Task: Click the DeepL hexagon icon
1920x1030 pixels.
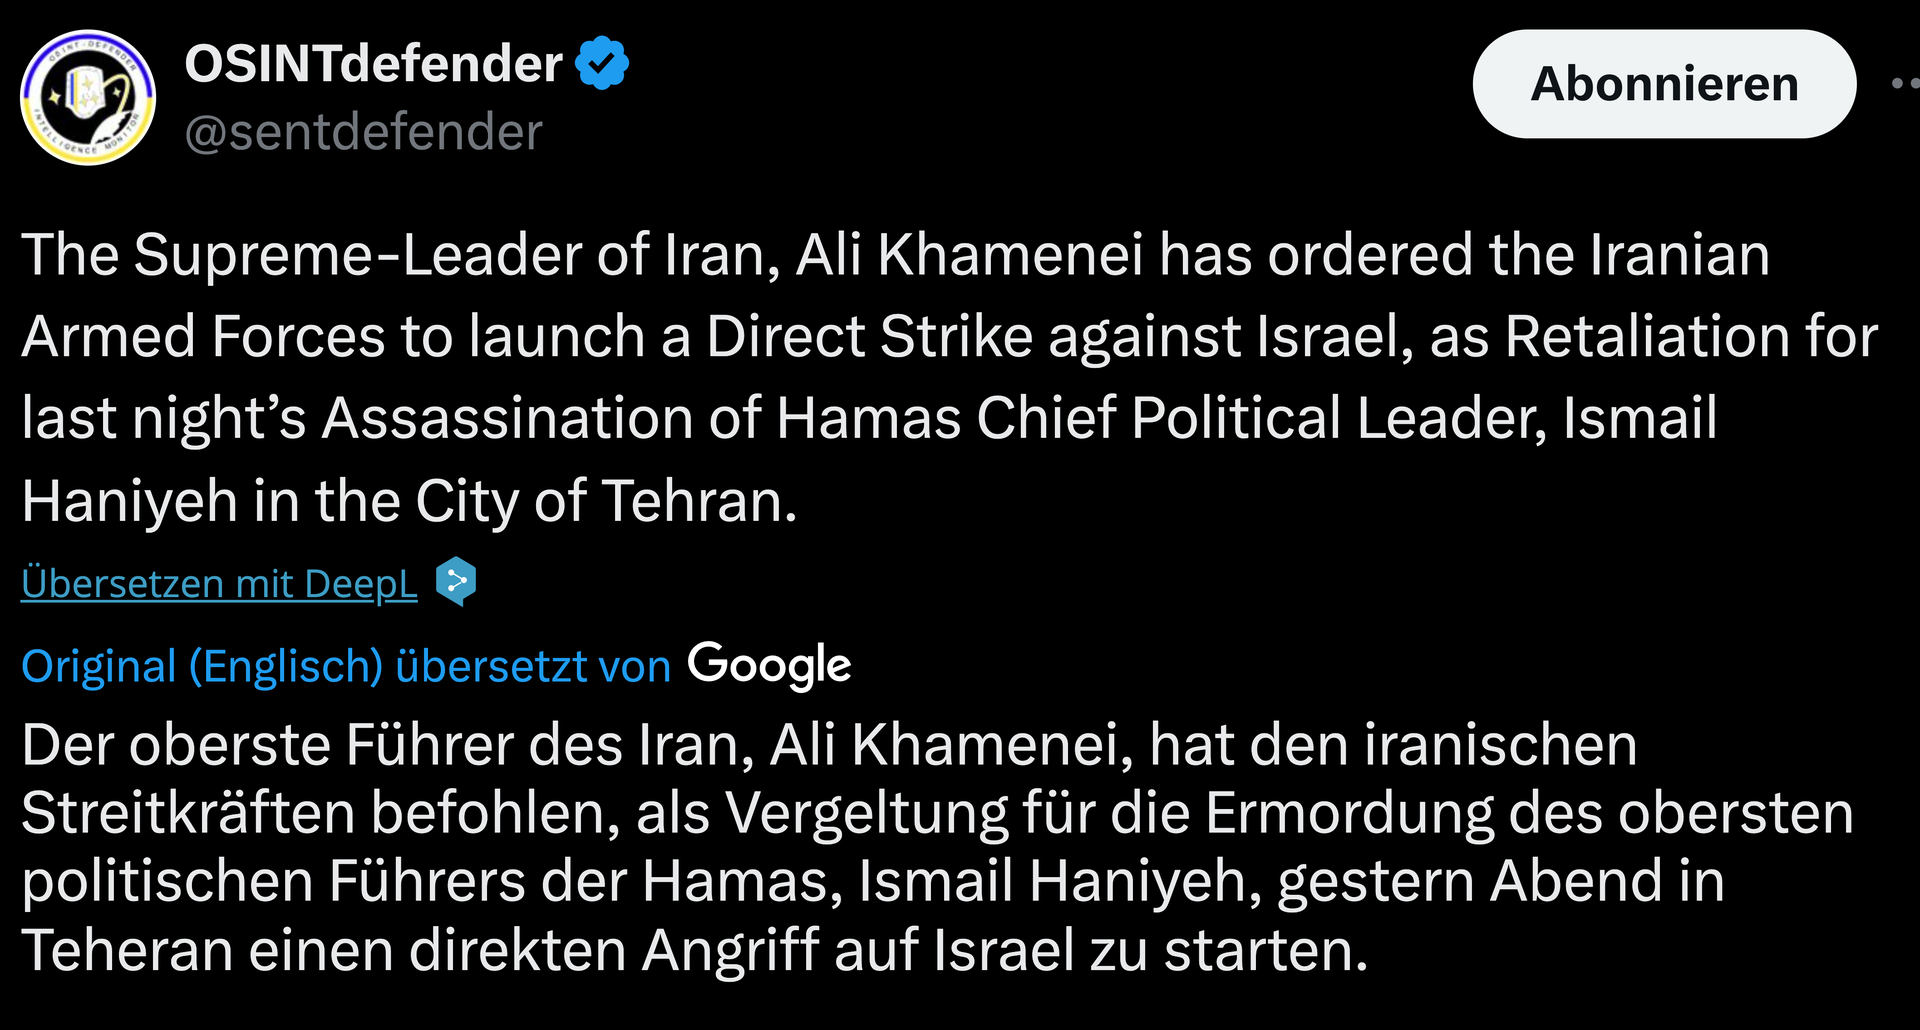Action: (x=456, y=581)
